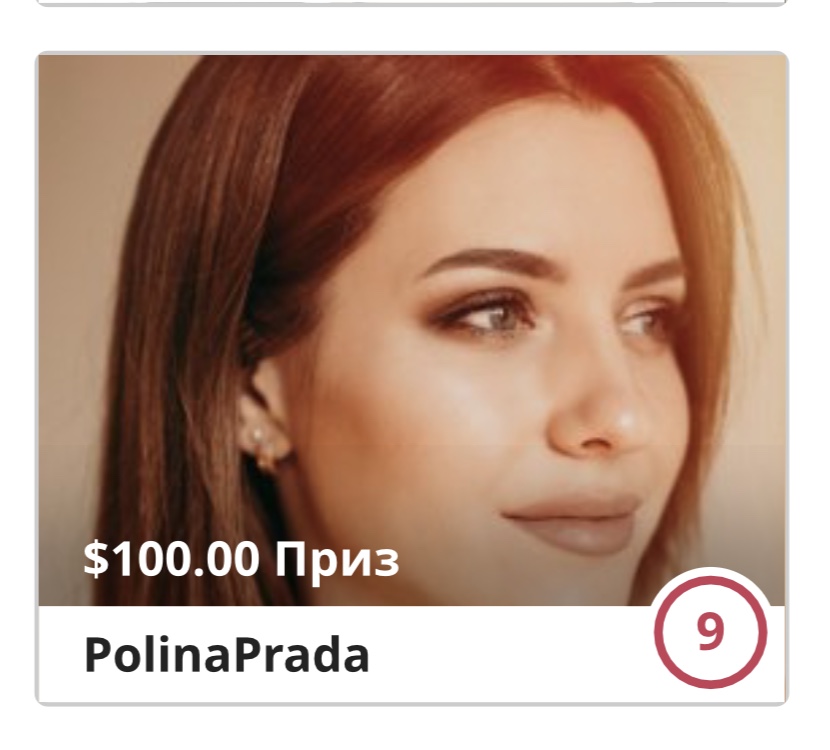830x750 pixels.
Task: Click the dollar amount $100.00 on the photo
Action: click(171, 559)
